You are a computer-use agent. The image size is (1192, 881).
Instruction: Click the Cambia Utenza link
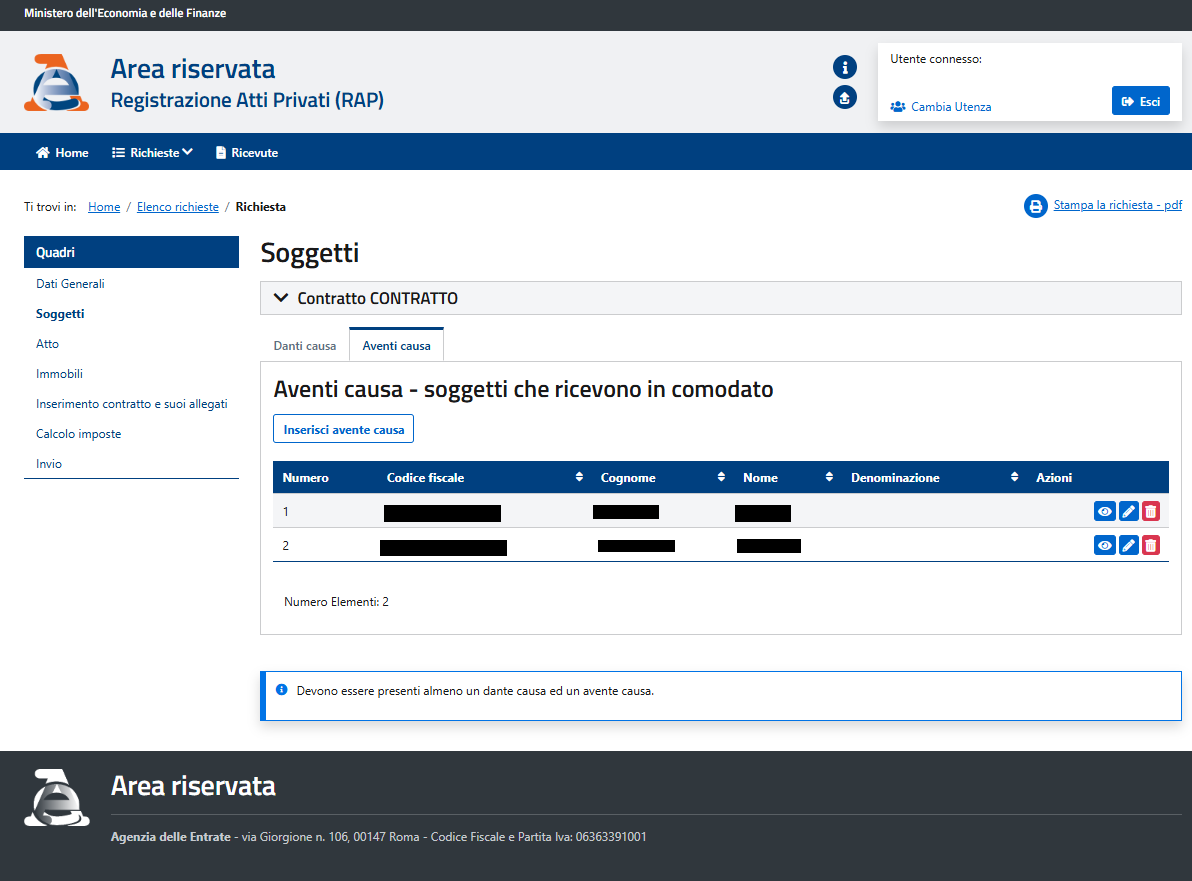point(941,106)
